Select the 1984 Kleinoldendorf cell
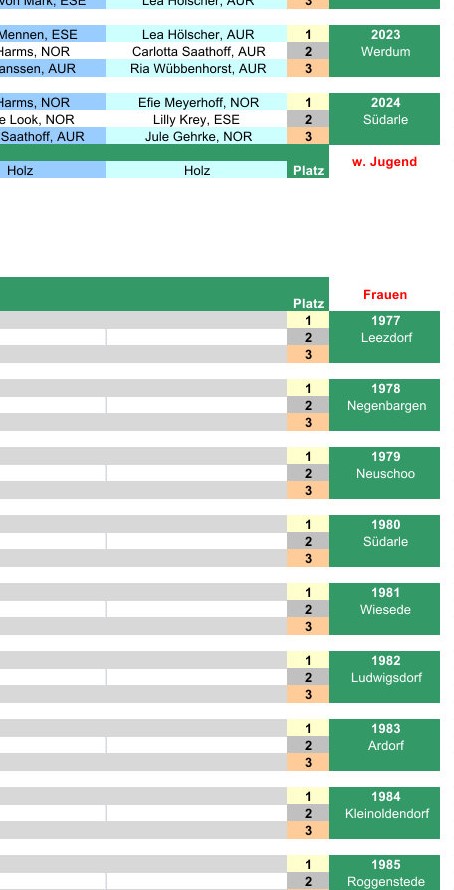Screen dimensions: 454x890 click(385, 813)
